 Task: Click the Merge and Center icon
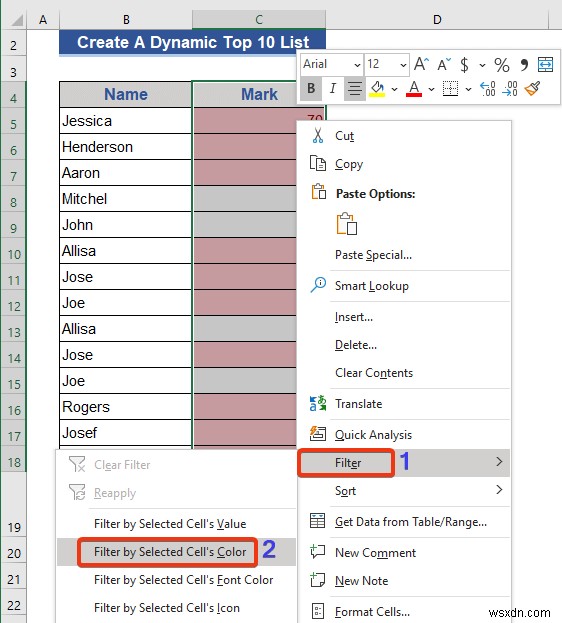pos(545,64)
